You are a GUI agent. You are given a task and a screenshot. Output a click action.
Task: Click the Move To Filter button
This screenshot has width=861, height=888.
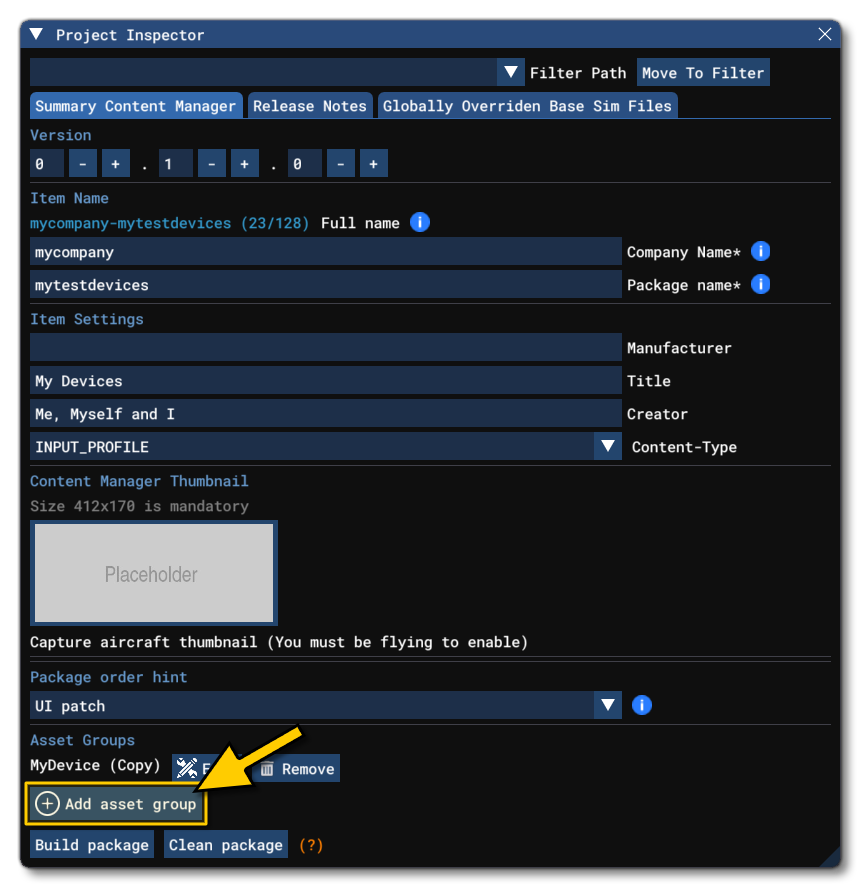tap(703, 71)
